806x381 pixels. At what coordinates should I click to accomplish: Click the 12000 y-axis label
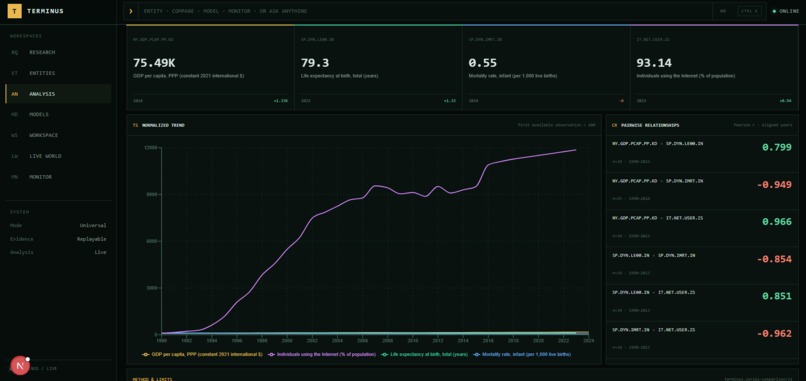(x=150, y=148)
